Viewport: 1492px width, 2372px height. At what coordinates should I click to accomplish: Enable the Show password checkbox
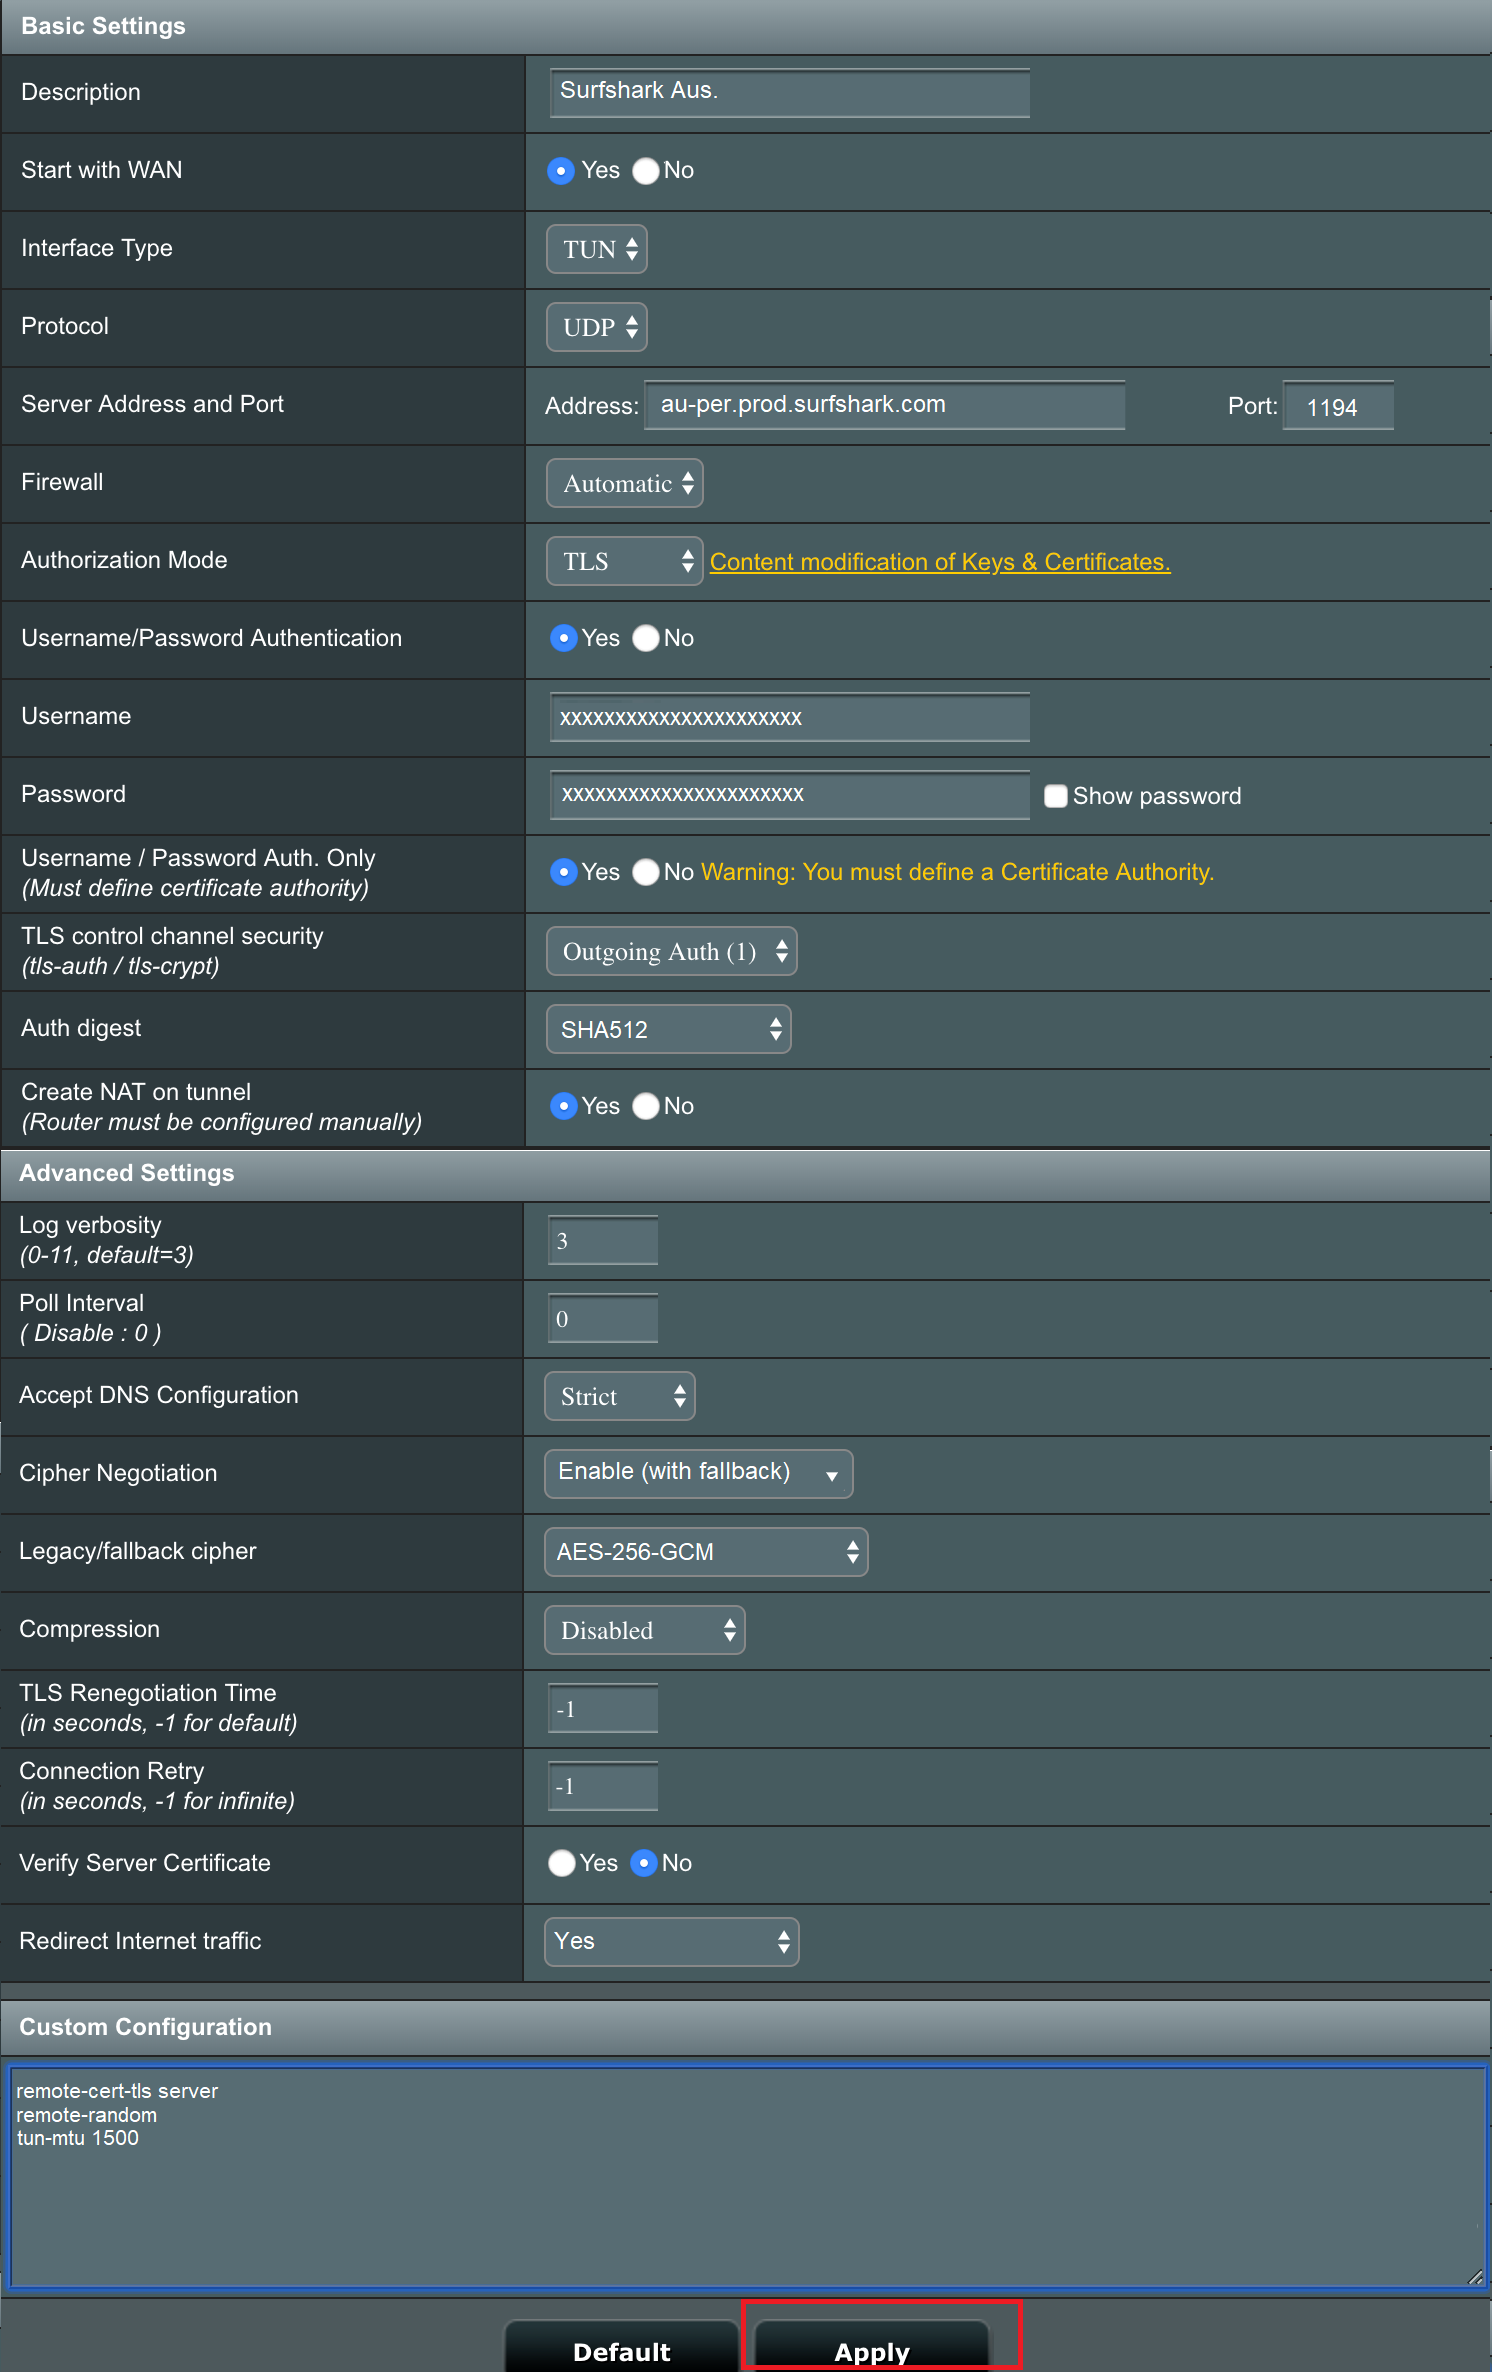[1055, 796]
